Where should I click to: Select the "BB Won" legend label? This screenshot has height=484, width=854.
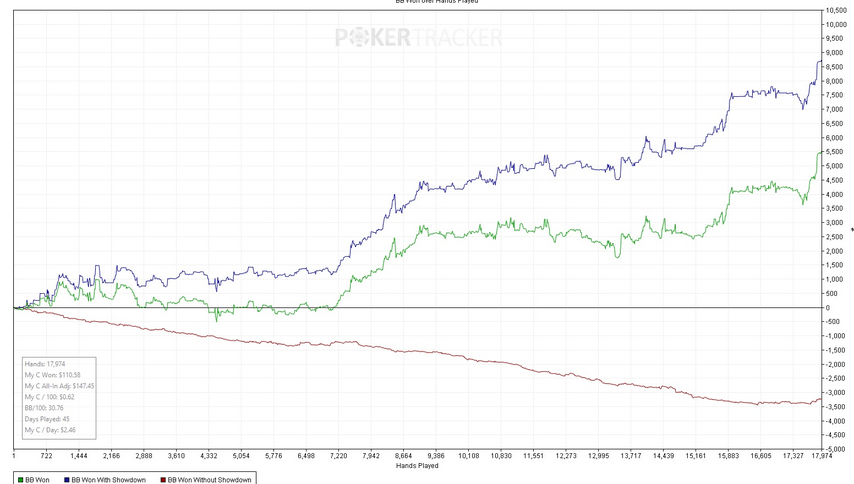[x=37, y=480]
